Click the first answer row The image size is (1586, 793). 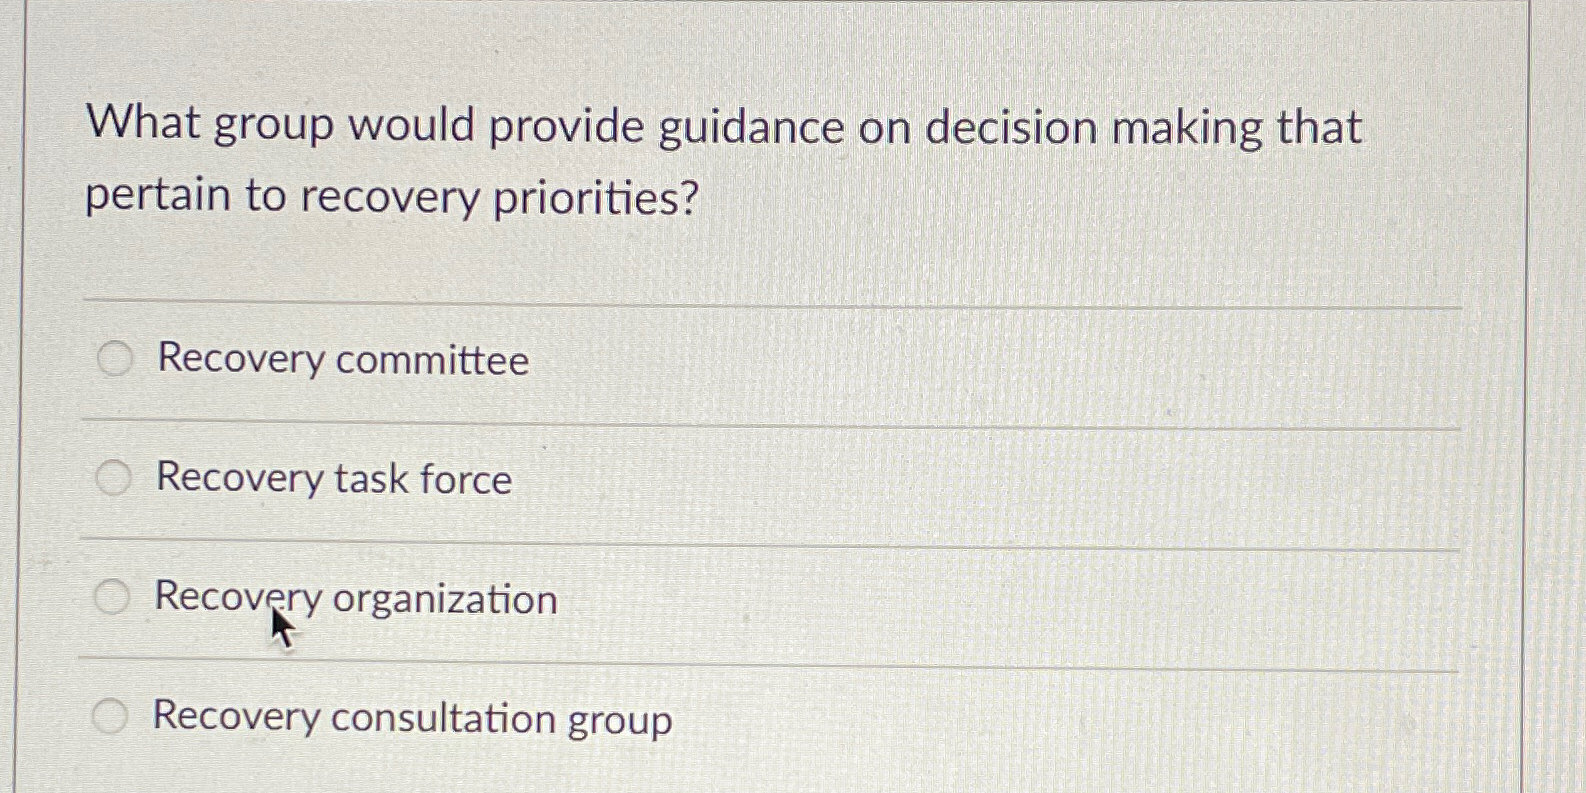pyautogui.click(x=700, y=360)
